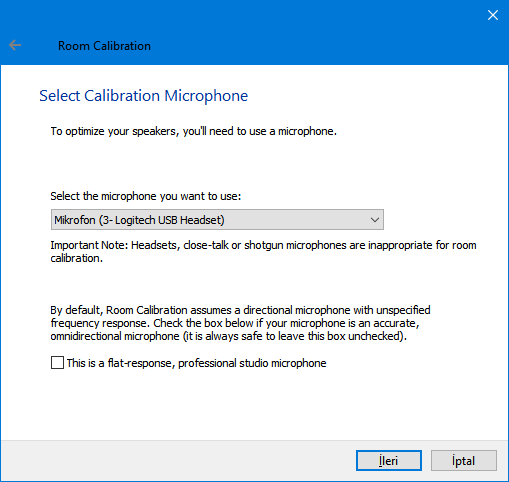
Task: Click the word 'calibration.' ending the Important Note
Action: (76, 258)
